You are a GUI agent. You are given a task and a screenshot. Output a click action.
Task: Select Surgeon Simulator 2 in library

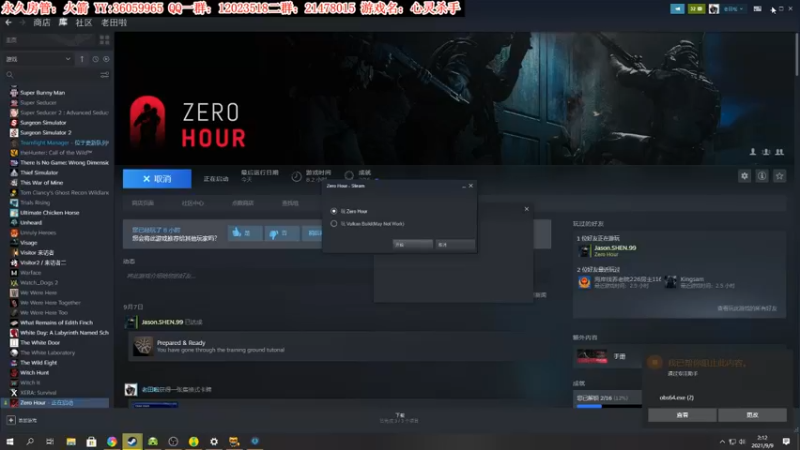tap(45, 133)
